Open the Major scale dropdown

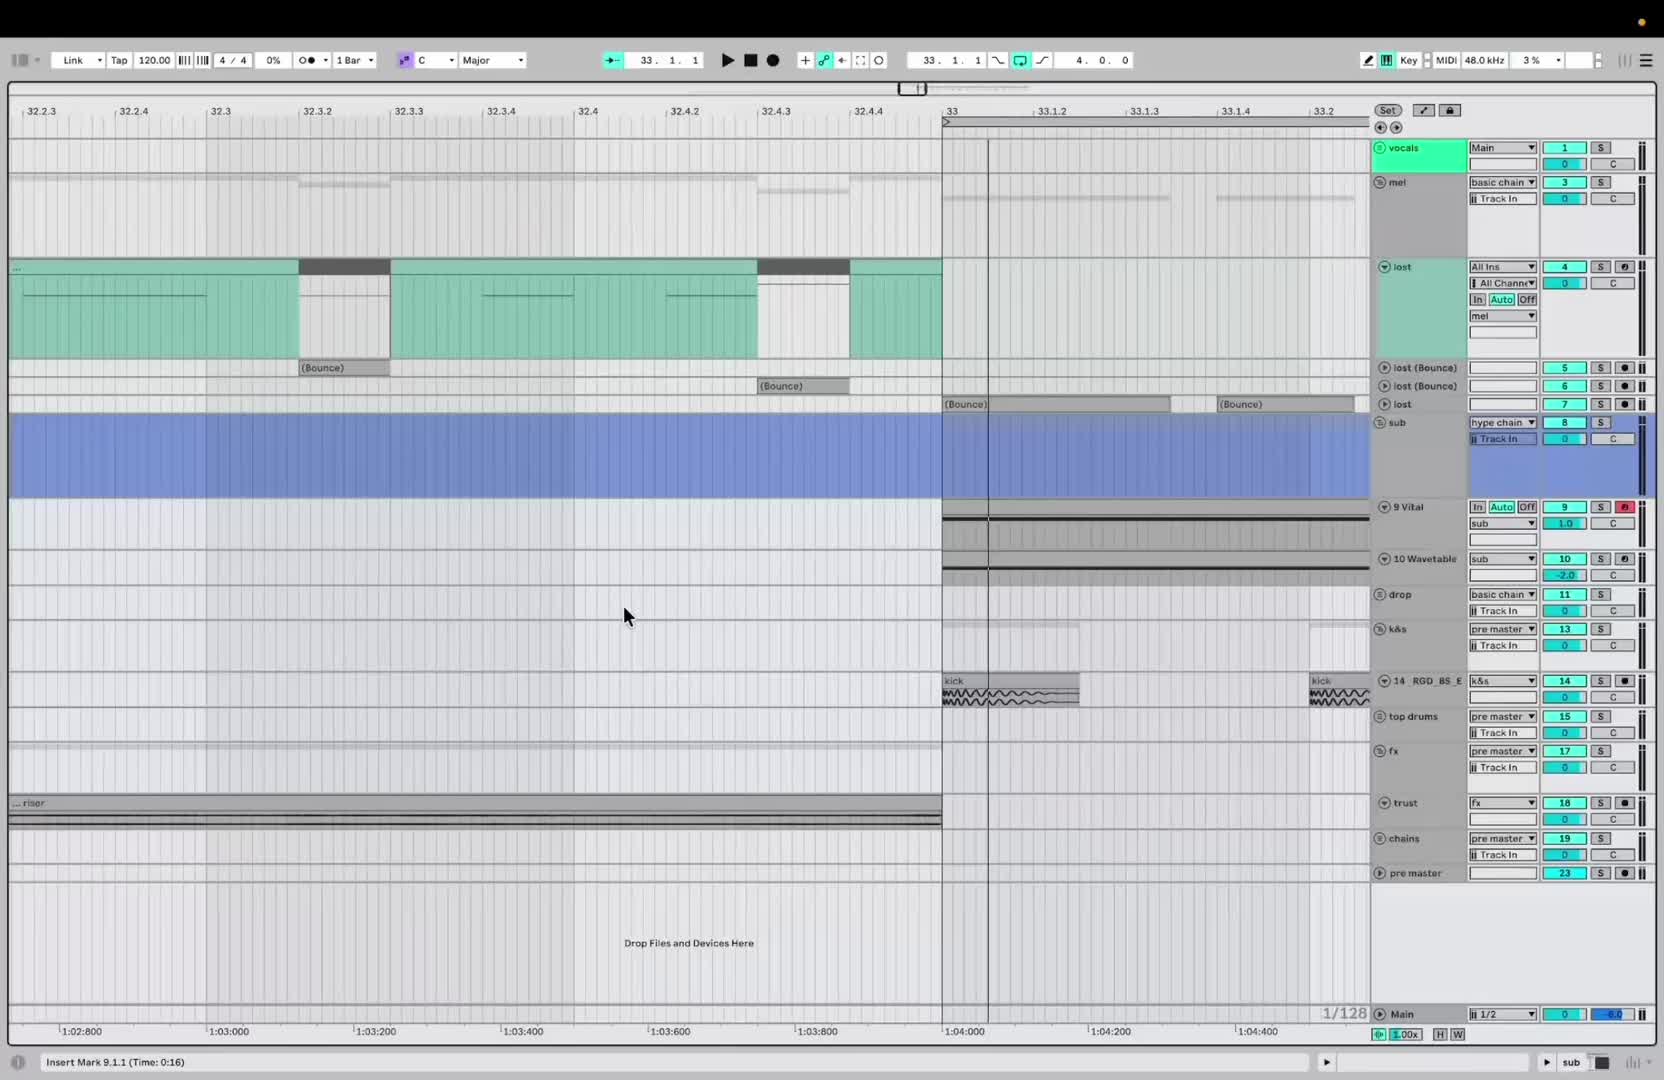click(x=492, y=60)
